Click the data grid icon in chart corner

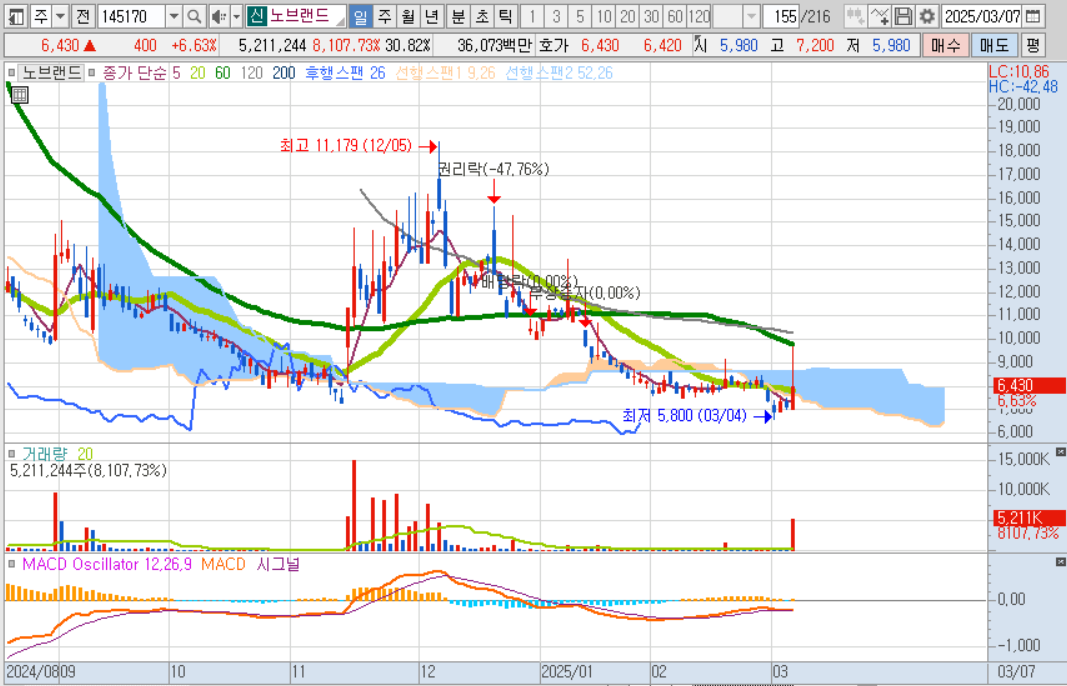[x=20, y=95]
